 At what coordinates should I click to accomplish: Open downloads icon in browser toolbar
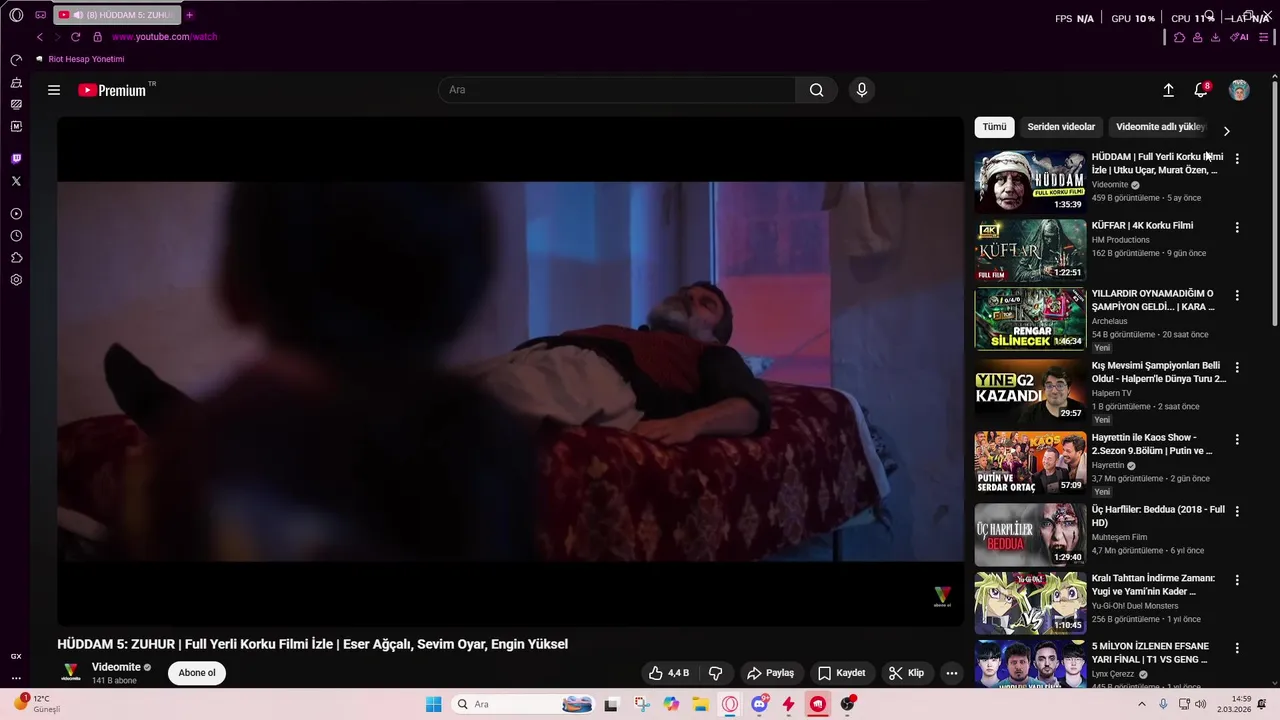tap(1215, 37)
